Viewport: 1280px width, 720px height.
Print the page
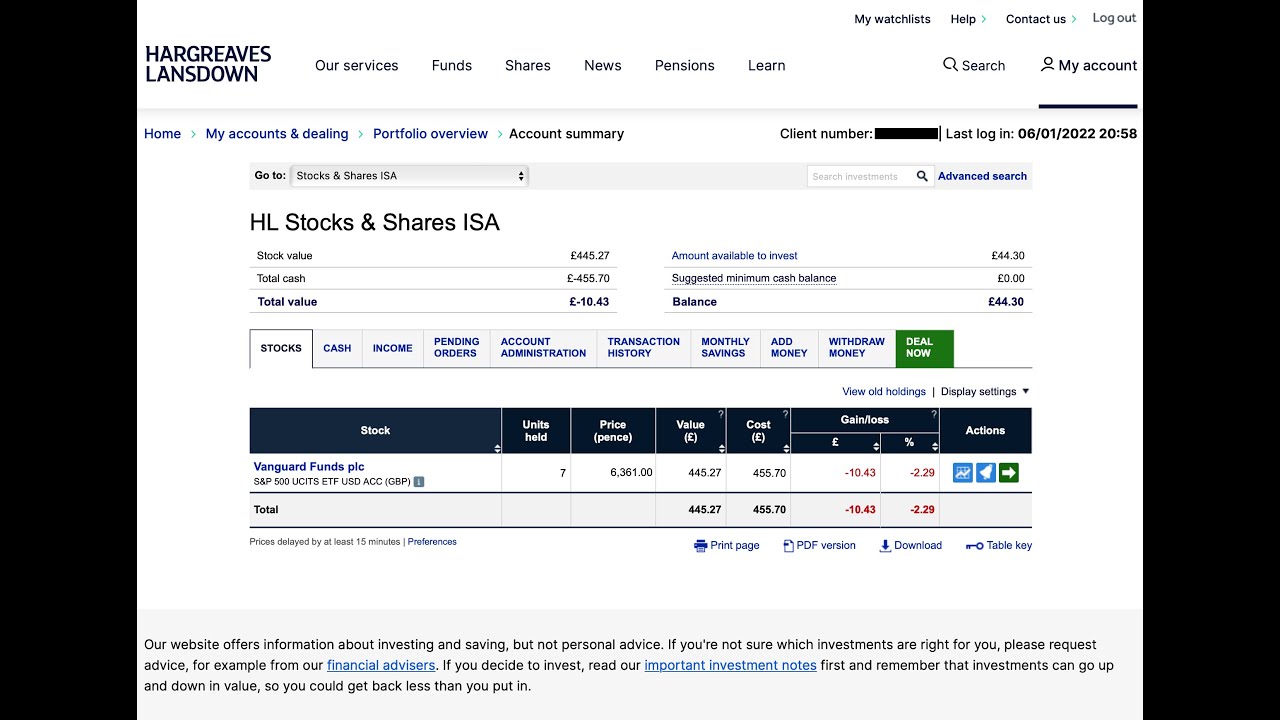click(727, 546)
